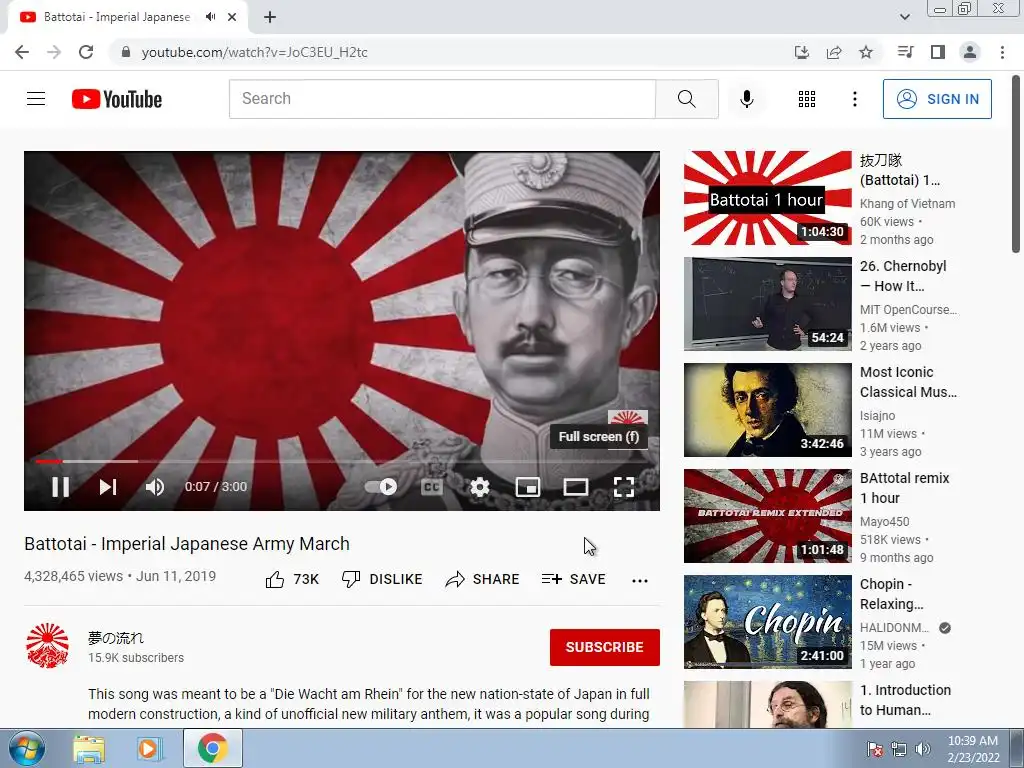The height and width of the screenshot is (768, 1024).
Task: Click the DISLIKE thumbs down button
Action: 383,579
